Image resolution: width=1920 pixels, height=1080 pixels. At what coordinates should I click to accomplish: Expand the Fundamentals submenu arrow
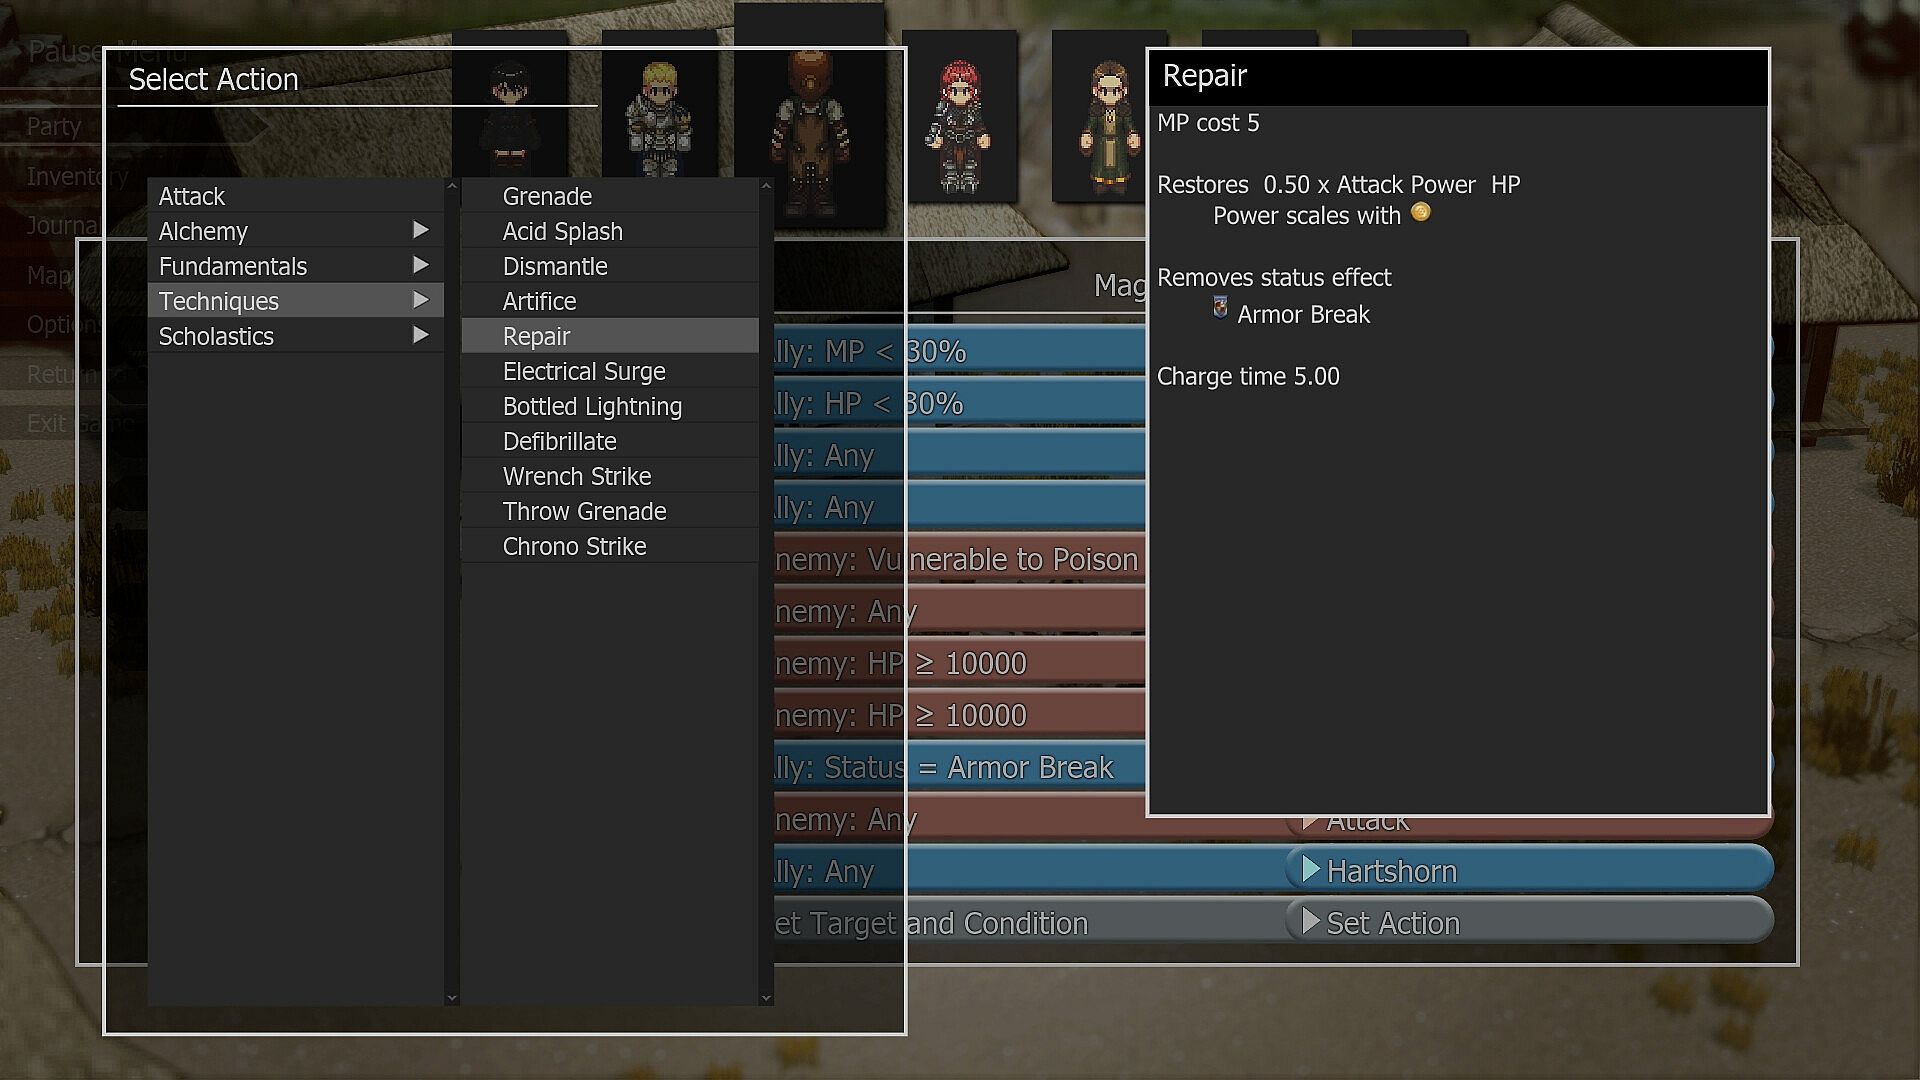pos(421,265)
